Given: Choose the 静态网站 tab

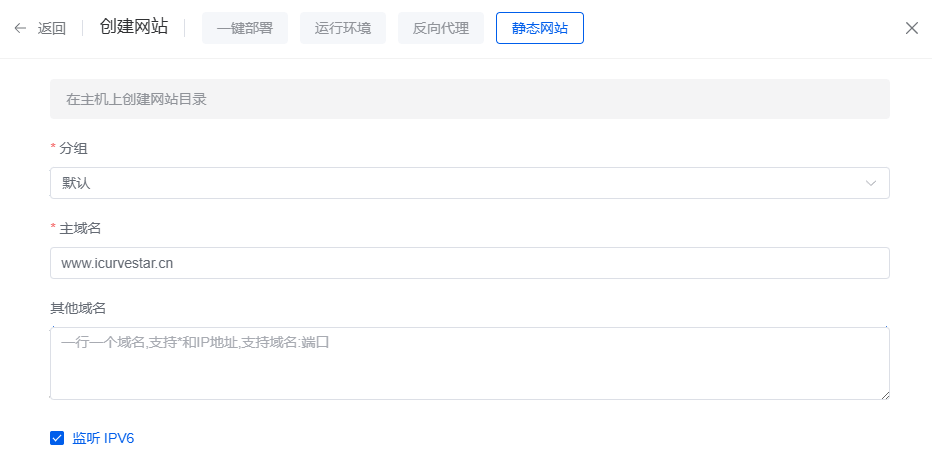Looking at the screenshot, I should (539, 28).
